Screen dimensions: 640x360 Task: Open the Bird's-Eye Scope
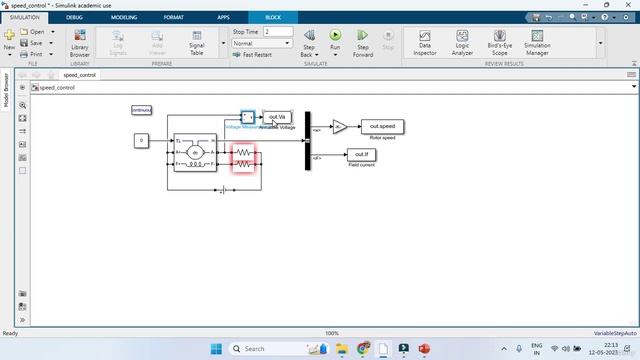(x=500, y=43)
